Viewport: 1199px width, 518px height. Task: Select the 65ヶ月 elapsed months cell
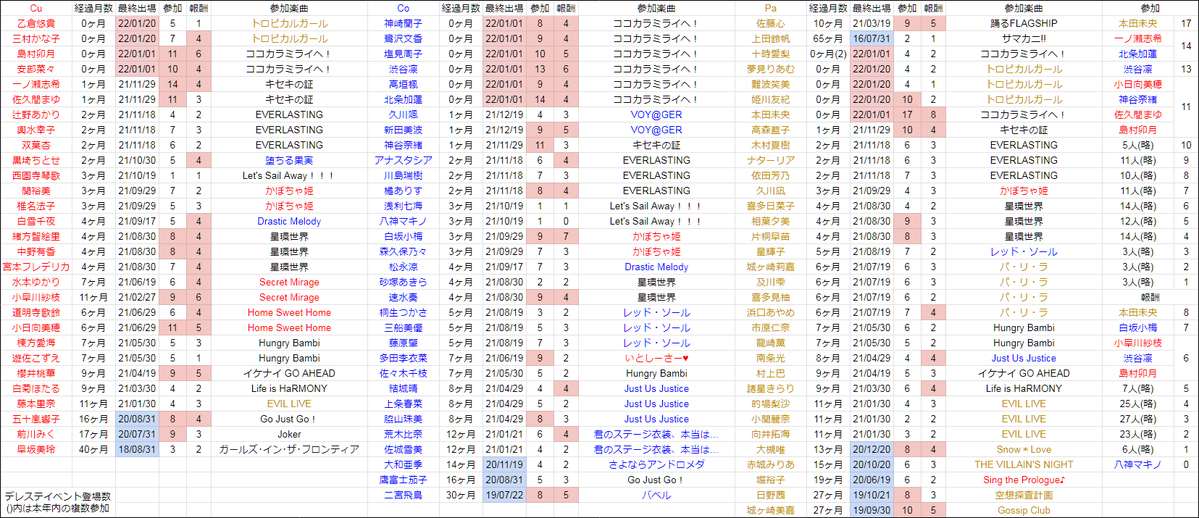coord(827,38)
